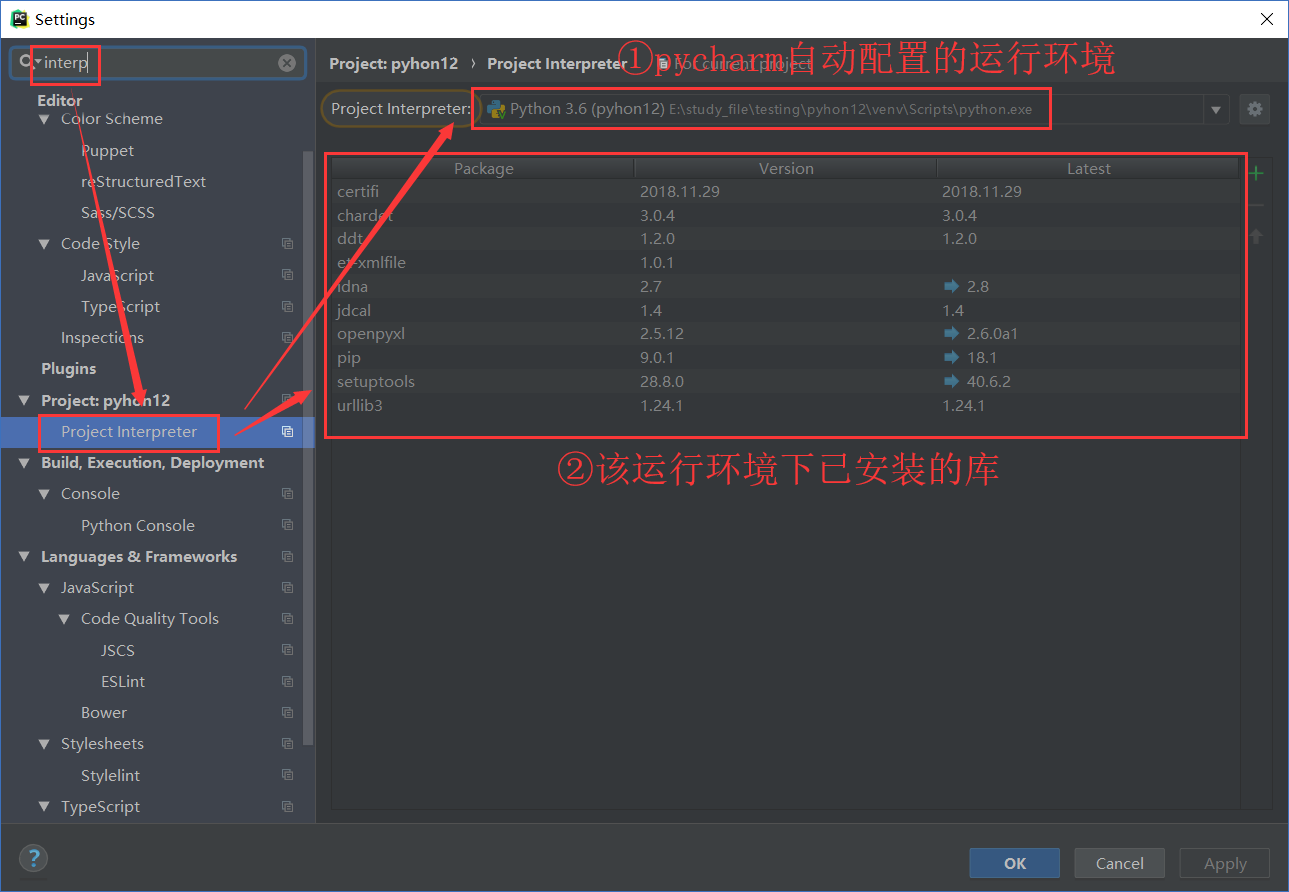Remove the package with the minus icon
The width and height of the screenshot is (1289, 892).
pyautogui.click(x=1256, y=205)
